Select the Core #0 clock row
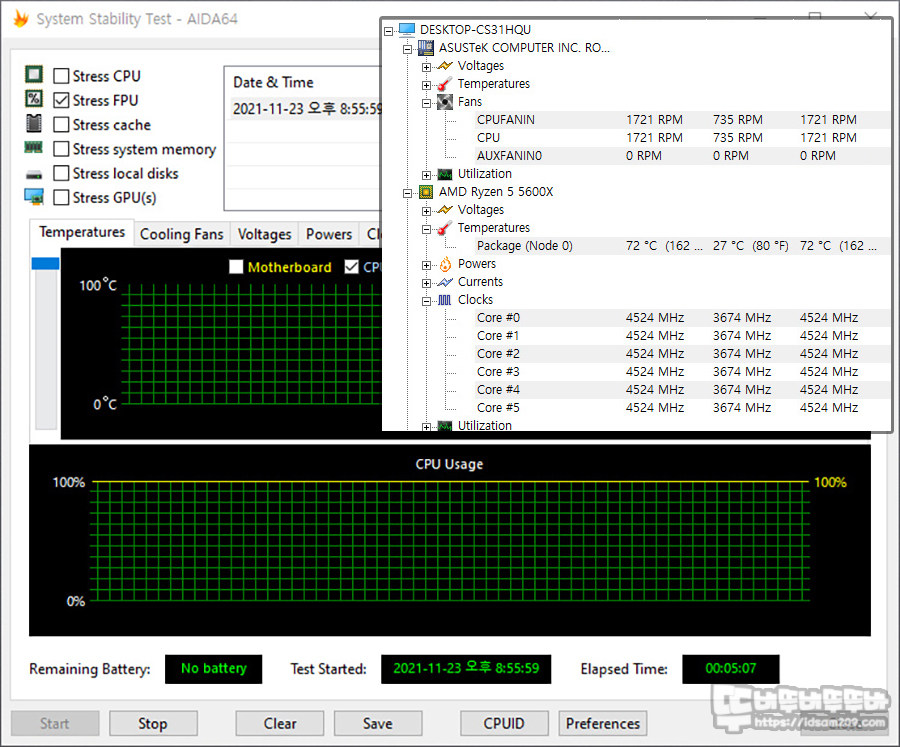Viewport: 900px width, 747px height. pos(682,318)
